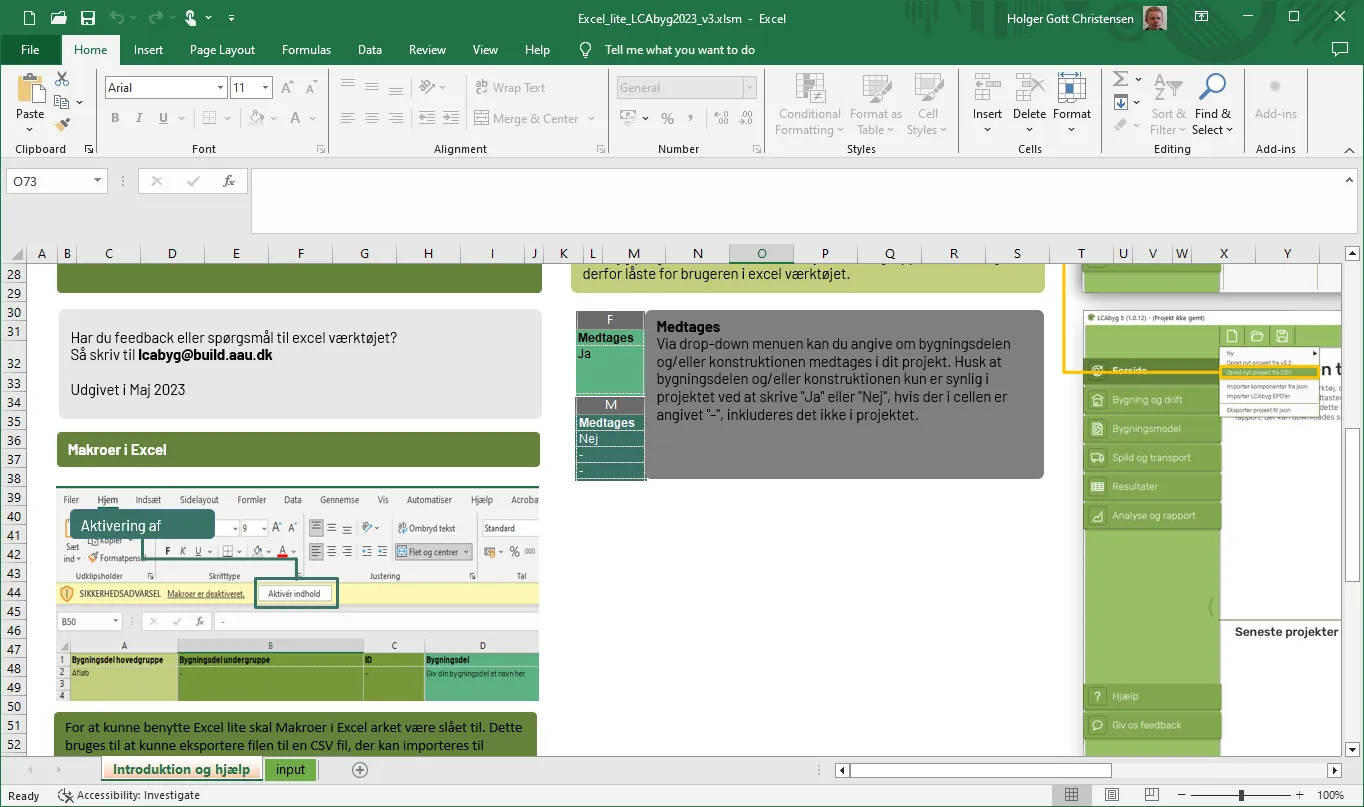Viewport: 1364px width, 807px height.
Task: Expand the Name Box dropdown arrow
Action: click(x=98, y=181)
